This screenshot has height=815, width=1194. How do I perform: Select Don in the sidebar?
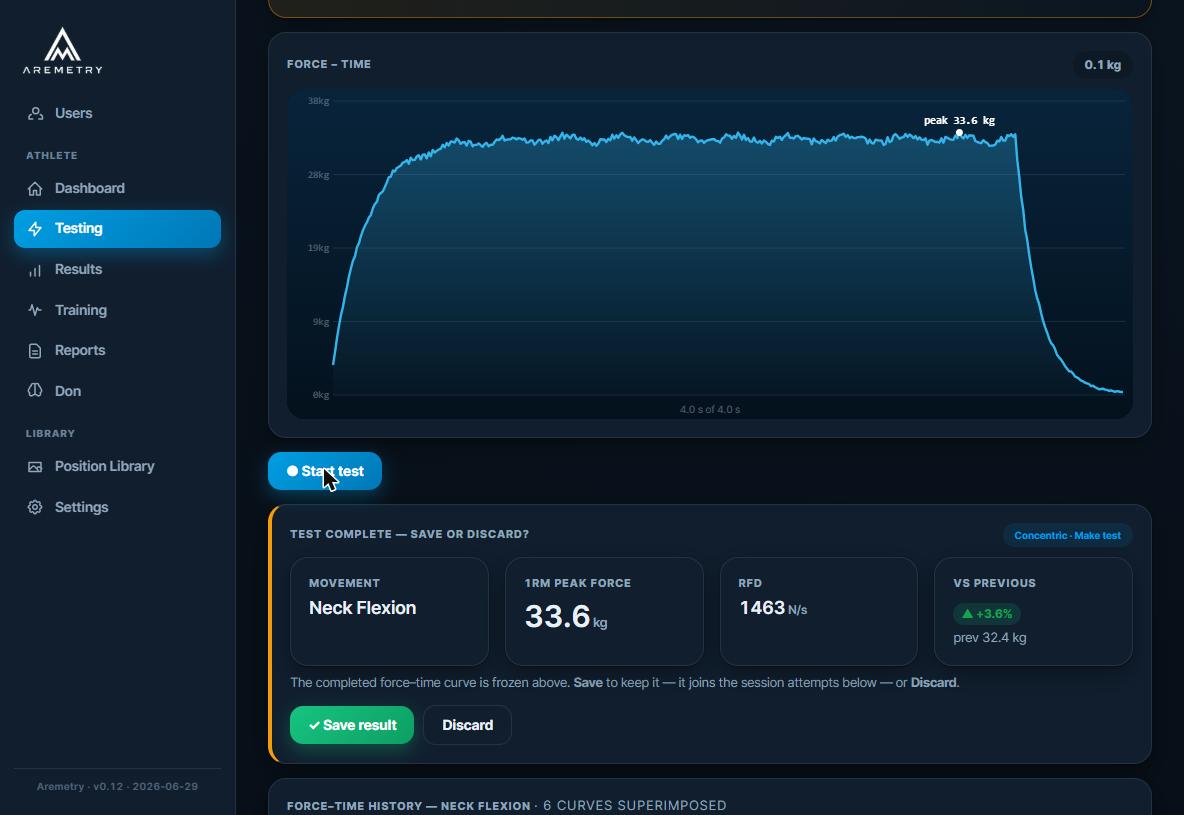click(117, 391)
